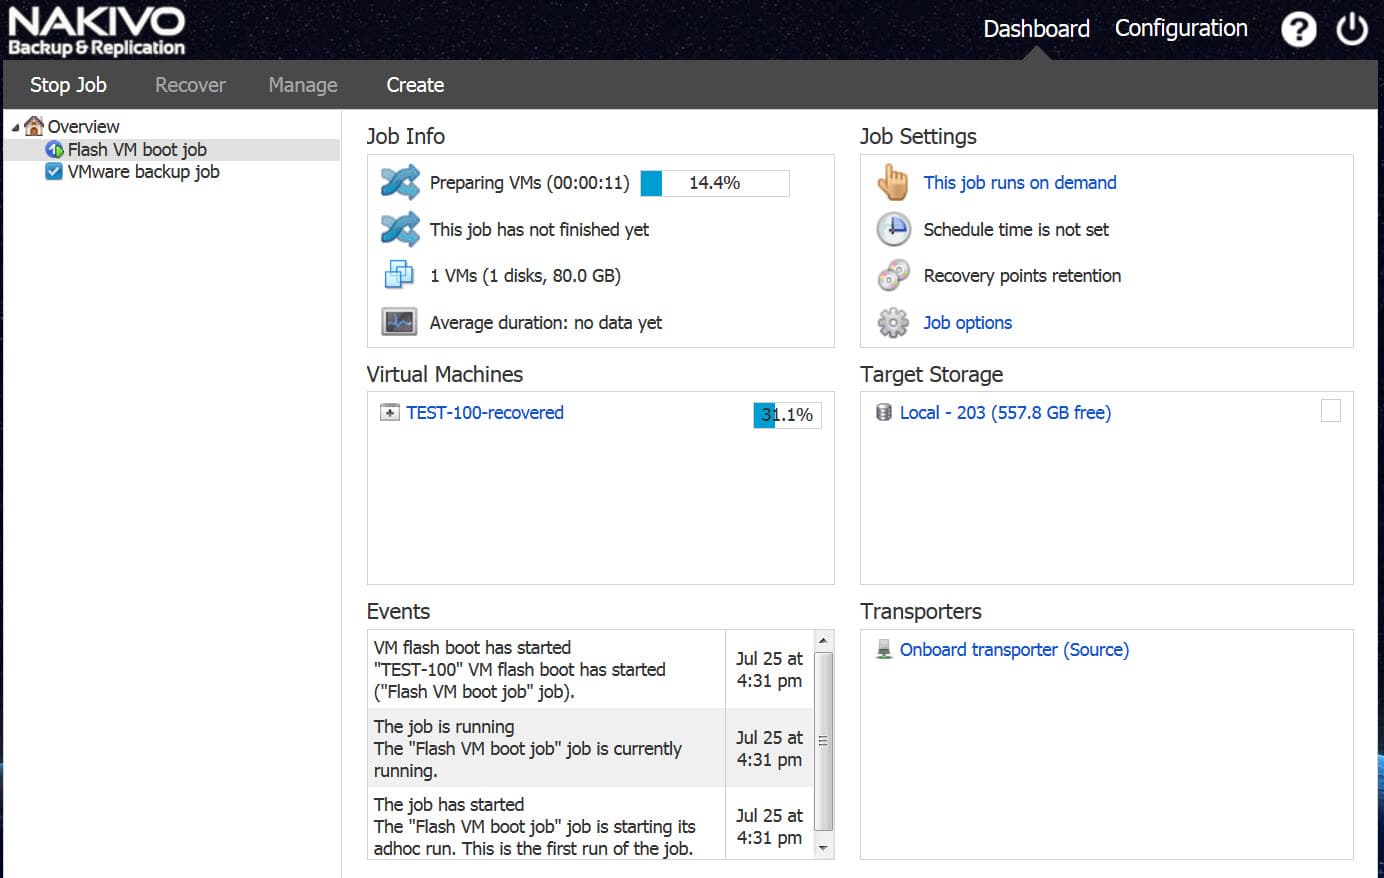Click the Events scrollbar thumb
The image size is (1384, 878).
click(x=823, y=741)
